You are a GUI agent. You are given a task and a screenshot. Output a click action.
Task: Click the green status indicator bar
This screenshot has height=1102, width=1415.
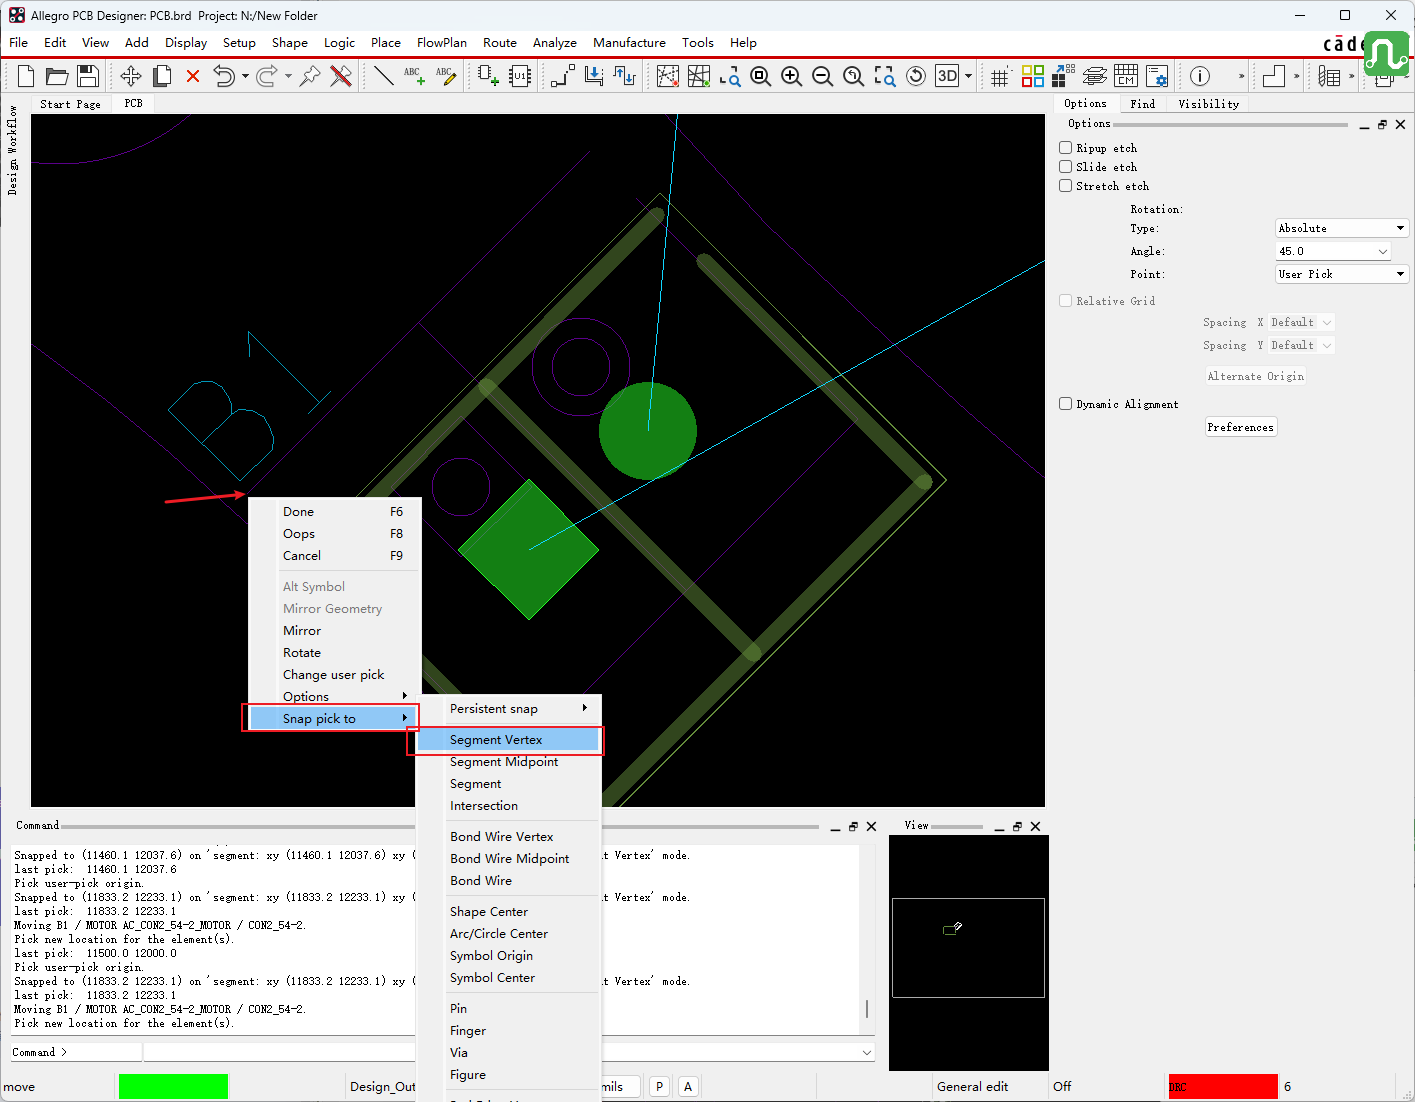173,1087
